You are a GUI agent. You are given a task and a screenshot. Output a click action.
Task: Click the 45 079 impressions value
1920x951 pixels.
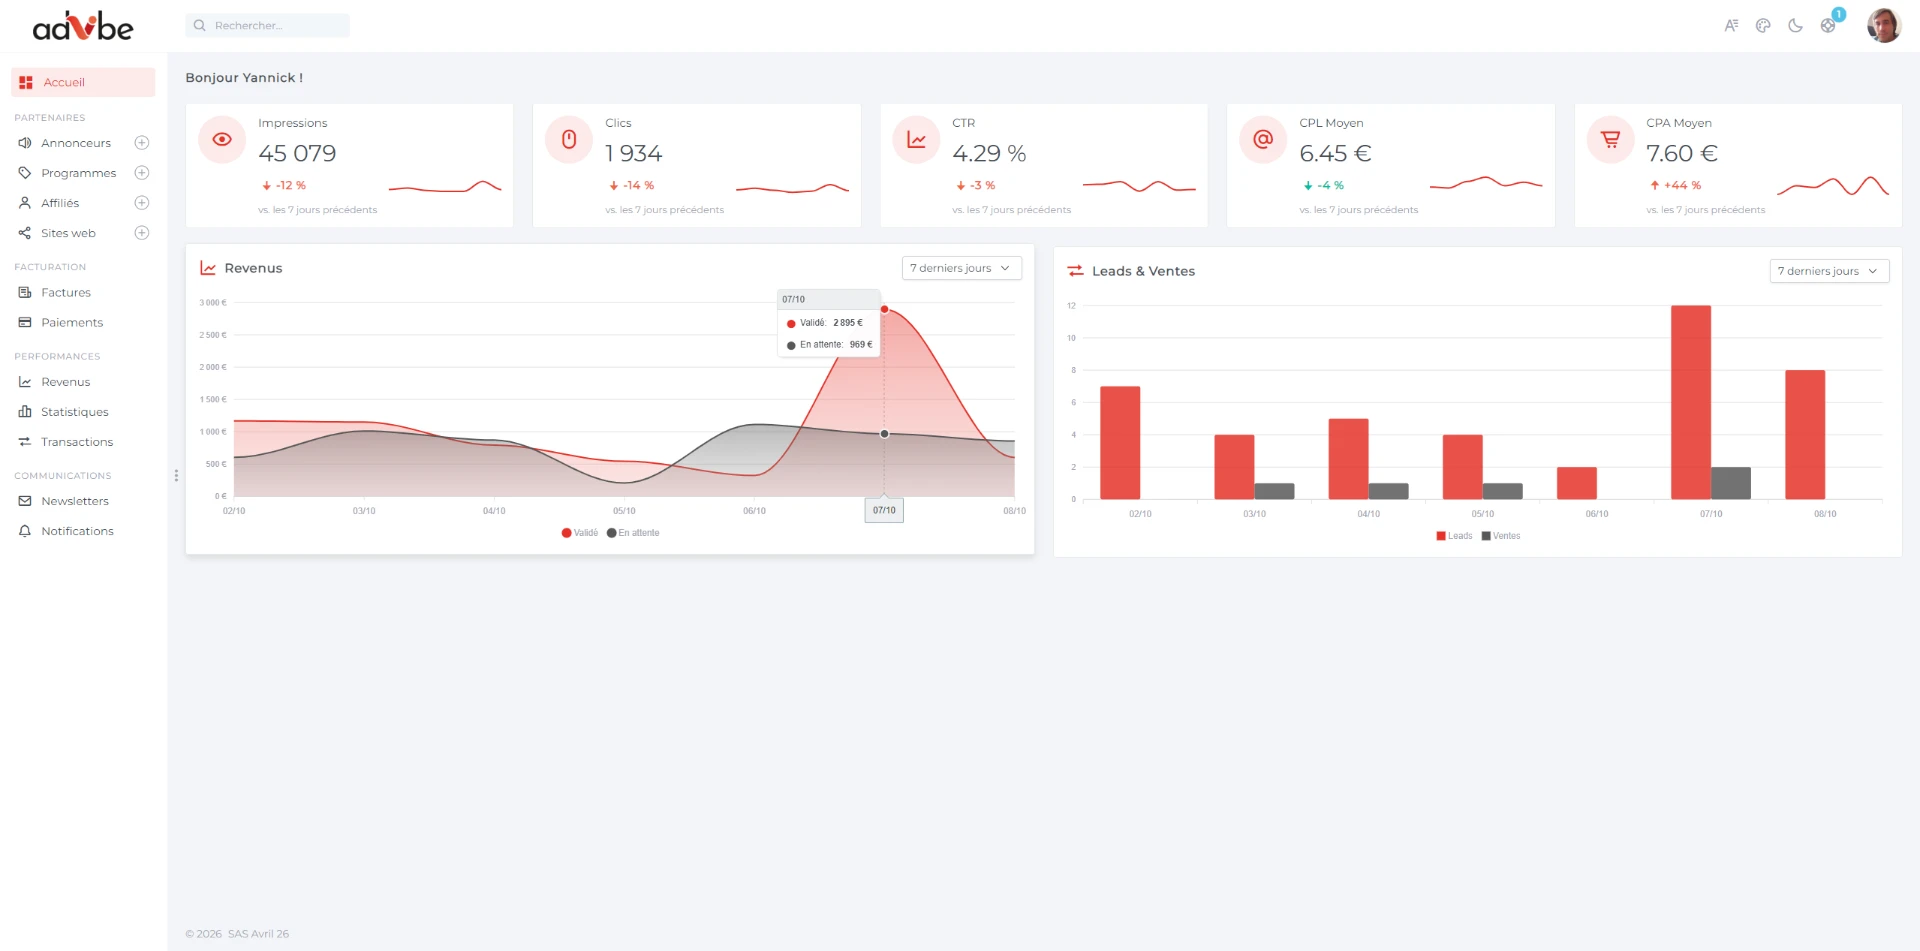[297, 153]
